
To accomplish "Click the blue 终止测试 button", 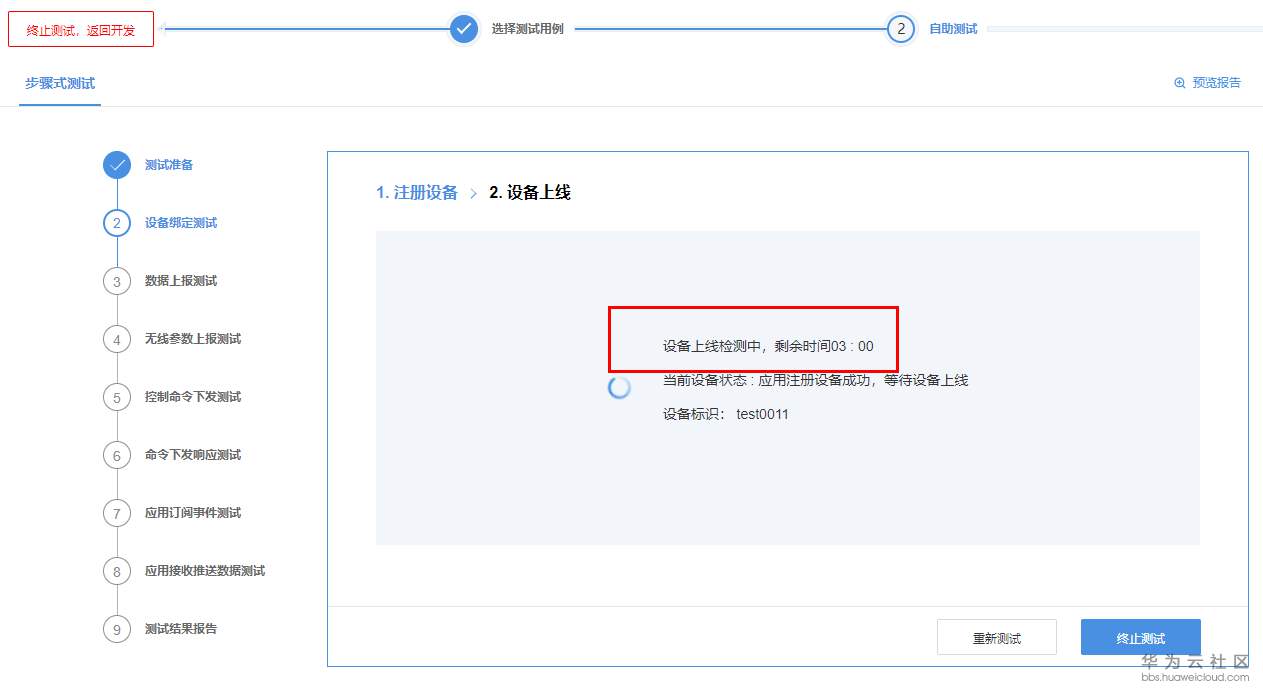I will [1141, 638].
